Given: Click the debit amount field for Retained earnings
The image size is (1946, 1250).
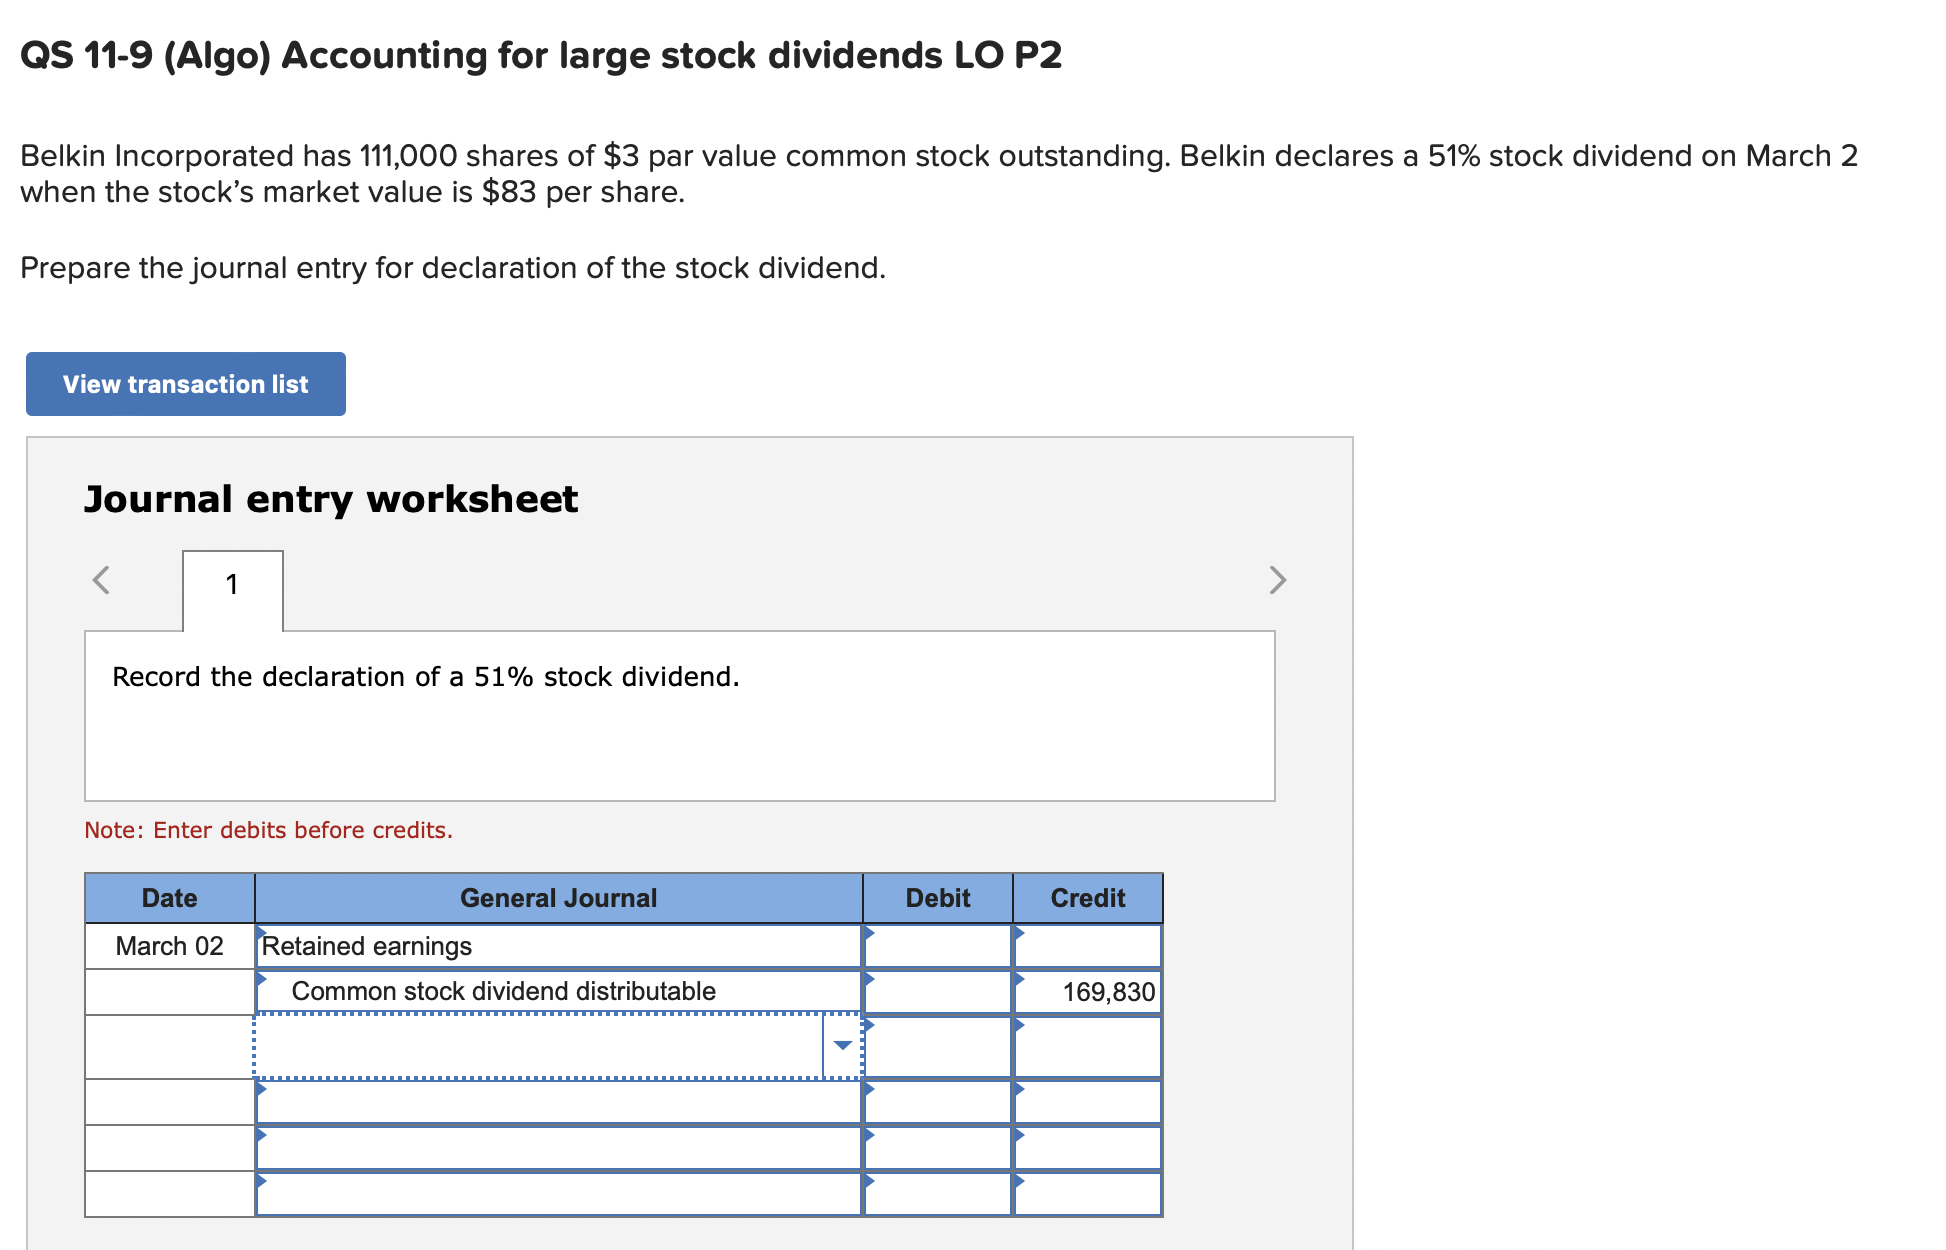Looking at the screenshot, I should [935, 945].
